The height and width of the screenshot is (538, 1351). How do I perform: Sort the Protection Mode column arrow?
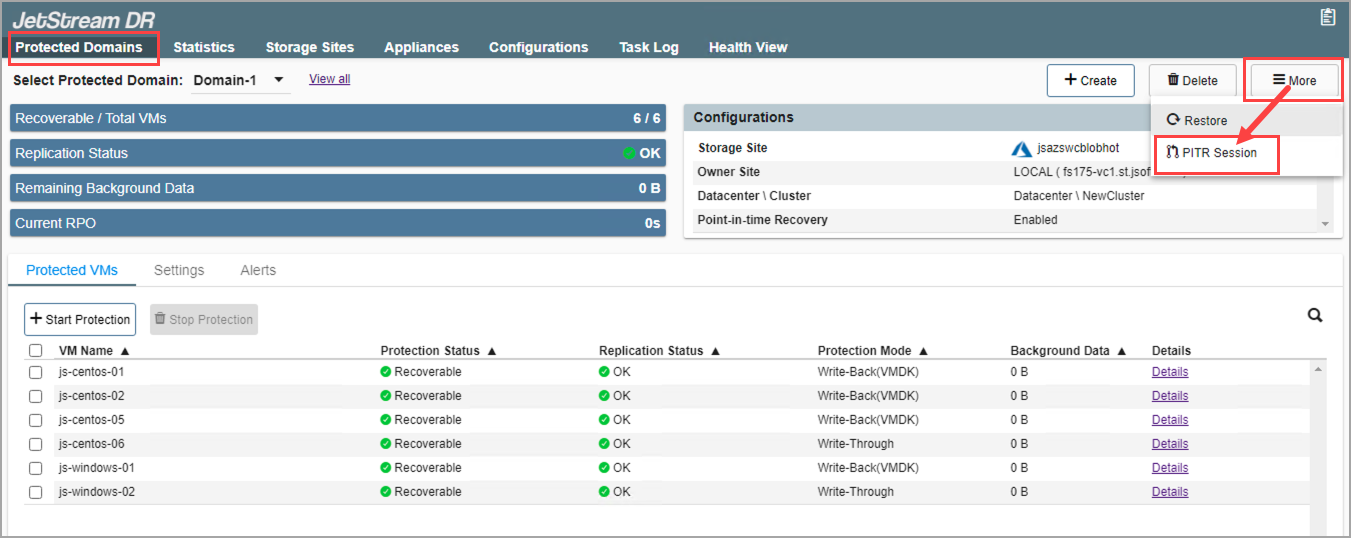(x=923, y=351)
